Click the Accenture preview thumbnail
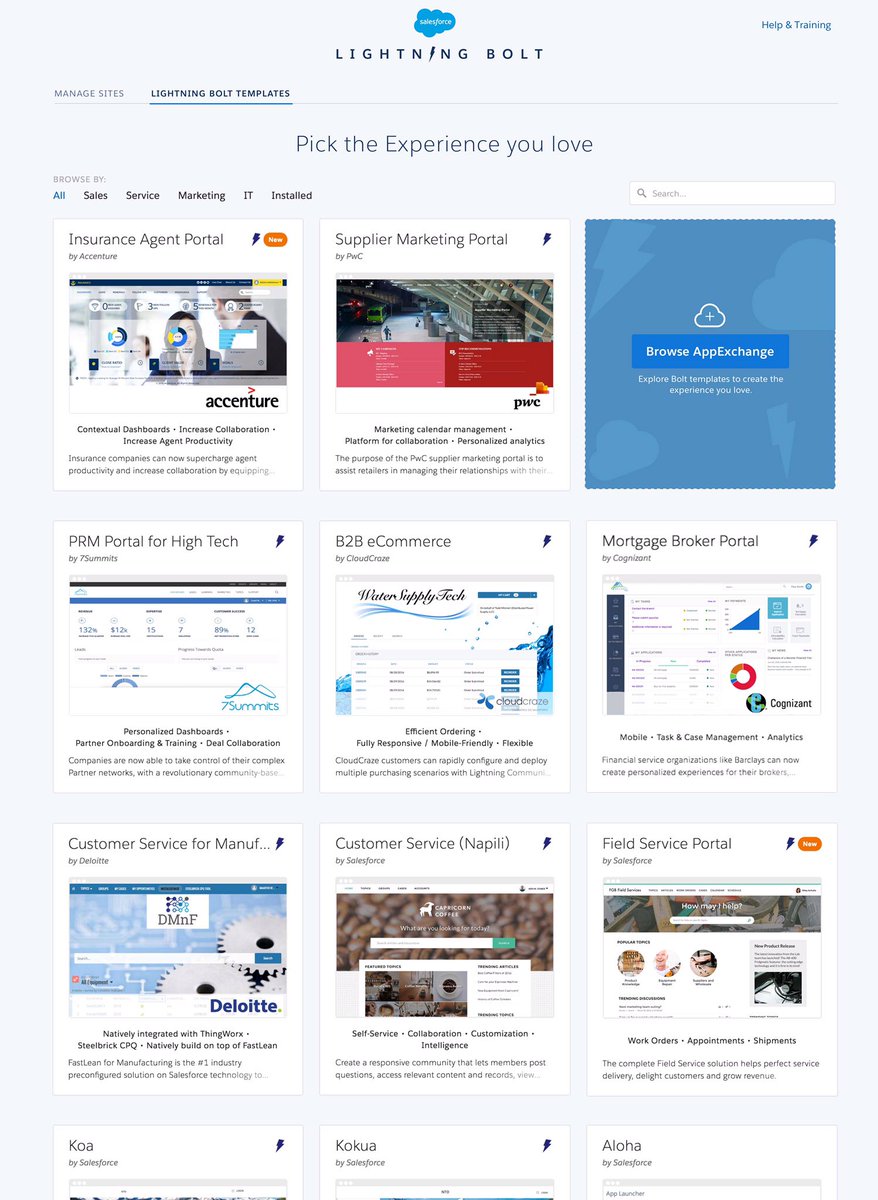Viewport: 878px width, 1200px height. point(178,343)
